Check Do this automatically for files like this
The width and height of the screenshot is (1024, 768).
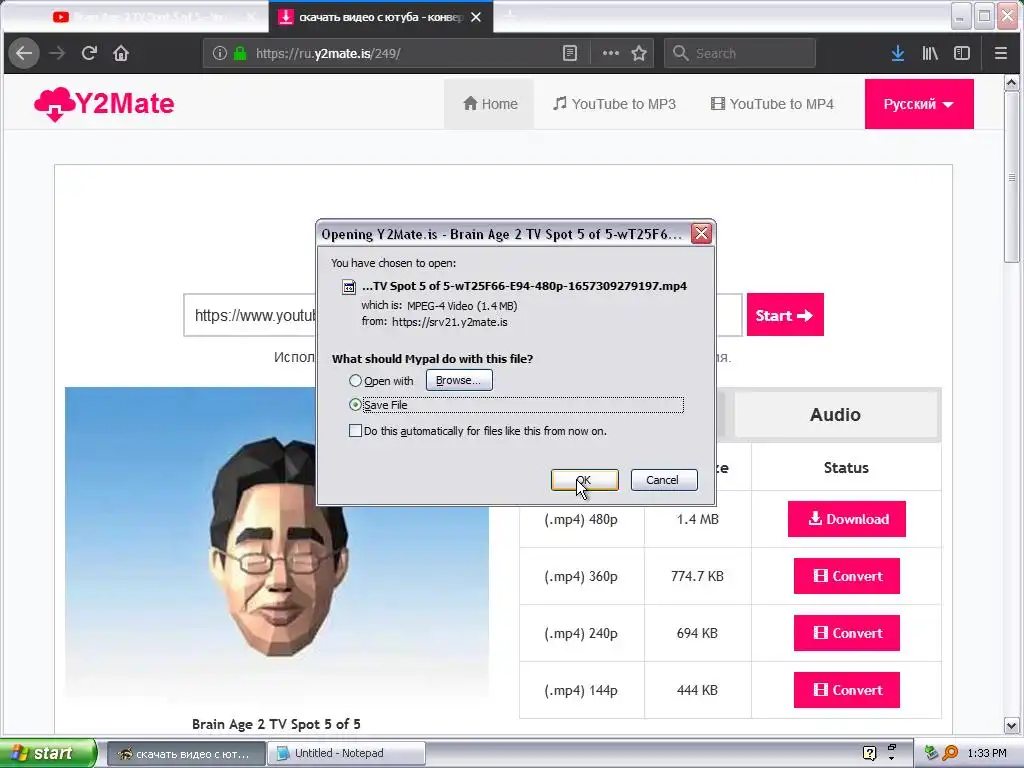[355, 431]
